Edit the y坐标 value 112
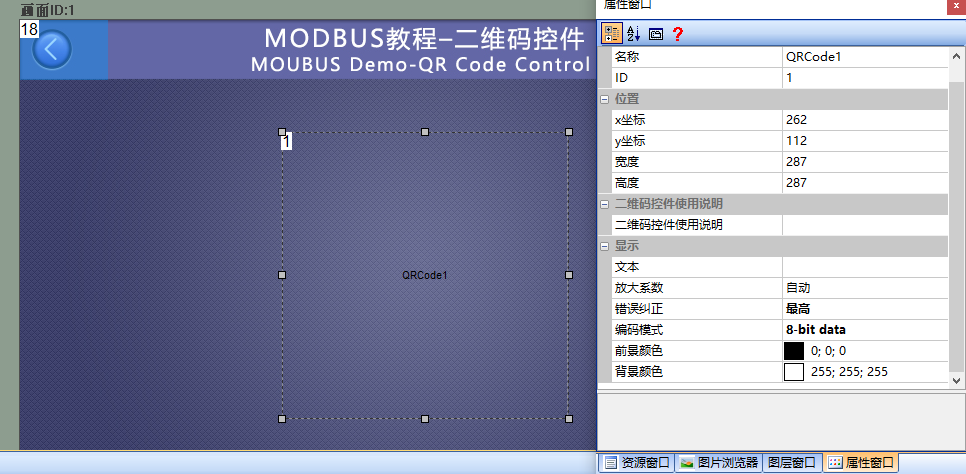 click(x=865, y=141)
